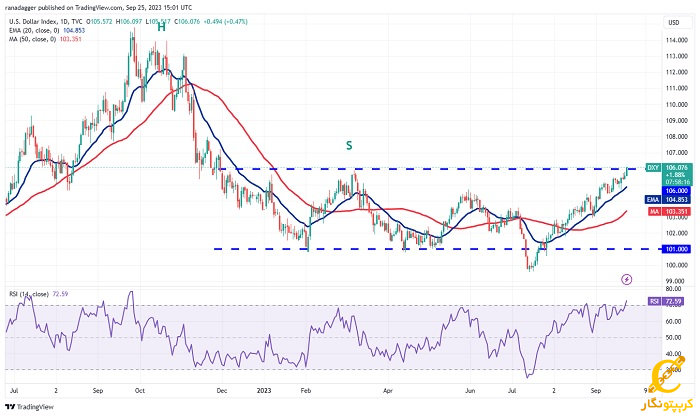Select the red MA 103.351 axis tag

670,212
